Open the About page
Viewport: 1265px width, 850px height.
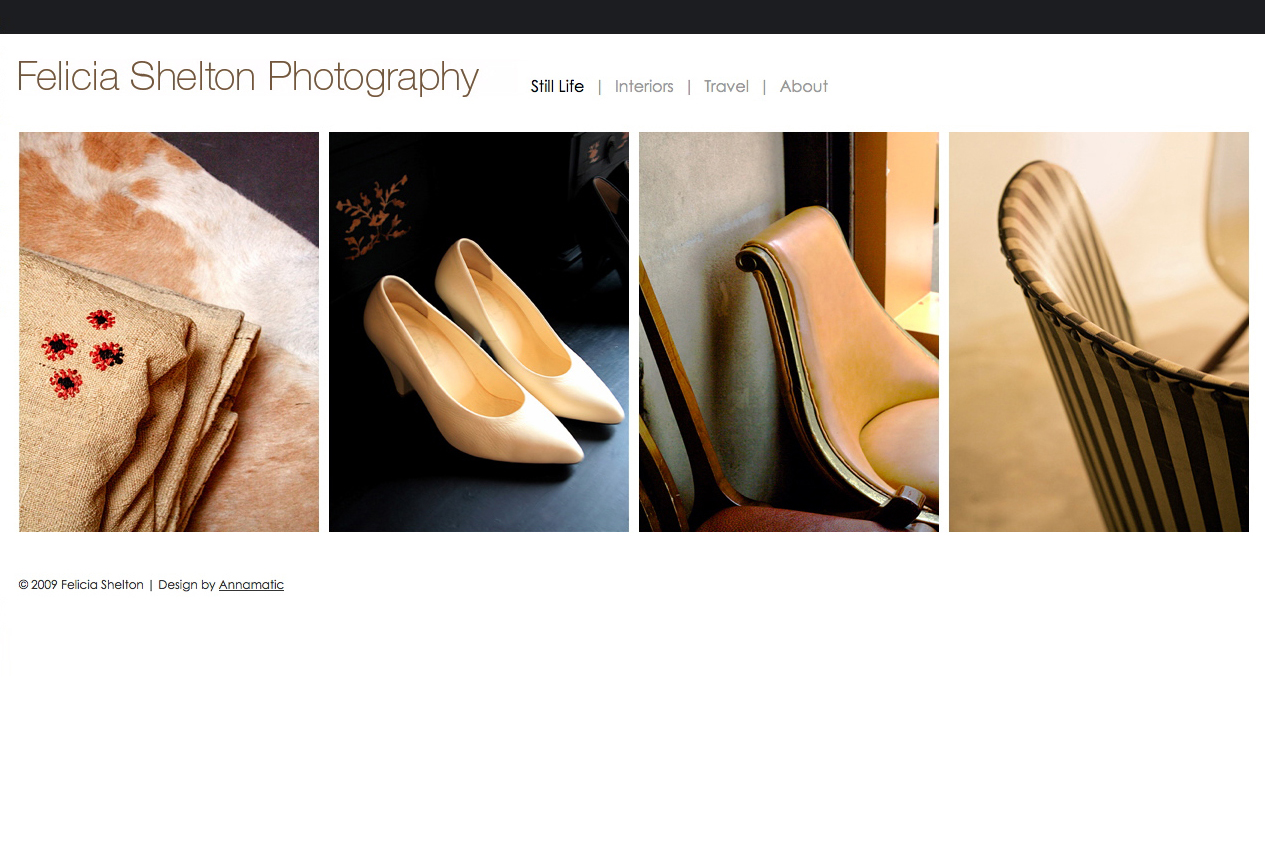[x=803, y=87]
